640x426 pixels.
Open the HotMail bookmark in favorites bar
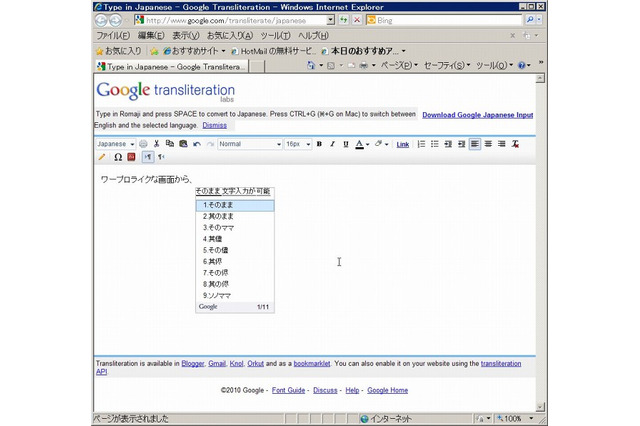coord(273,51)
